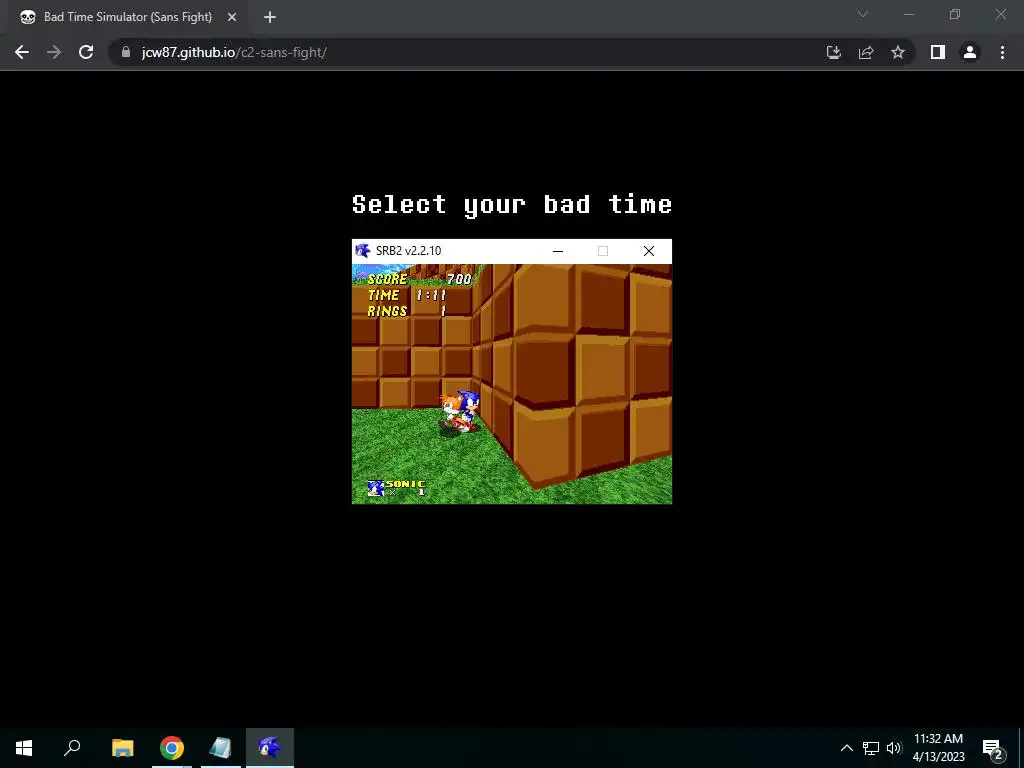Open the notification center
Screen dimensions: 1024x768
[x=993, y=748]
